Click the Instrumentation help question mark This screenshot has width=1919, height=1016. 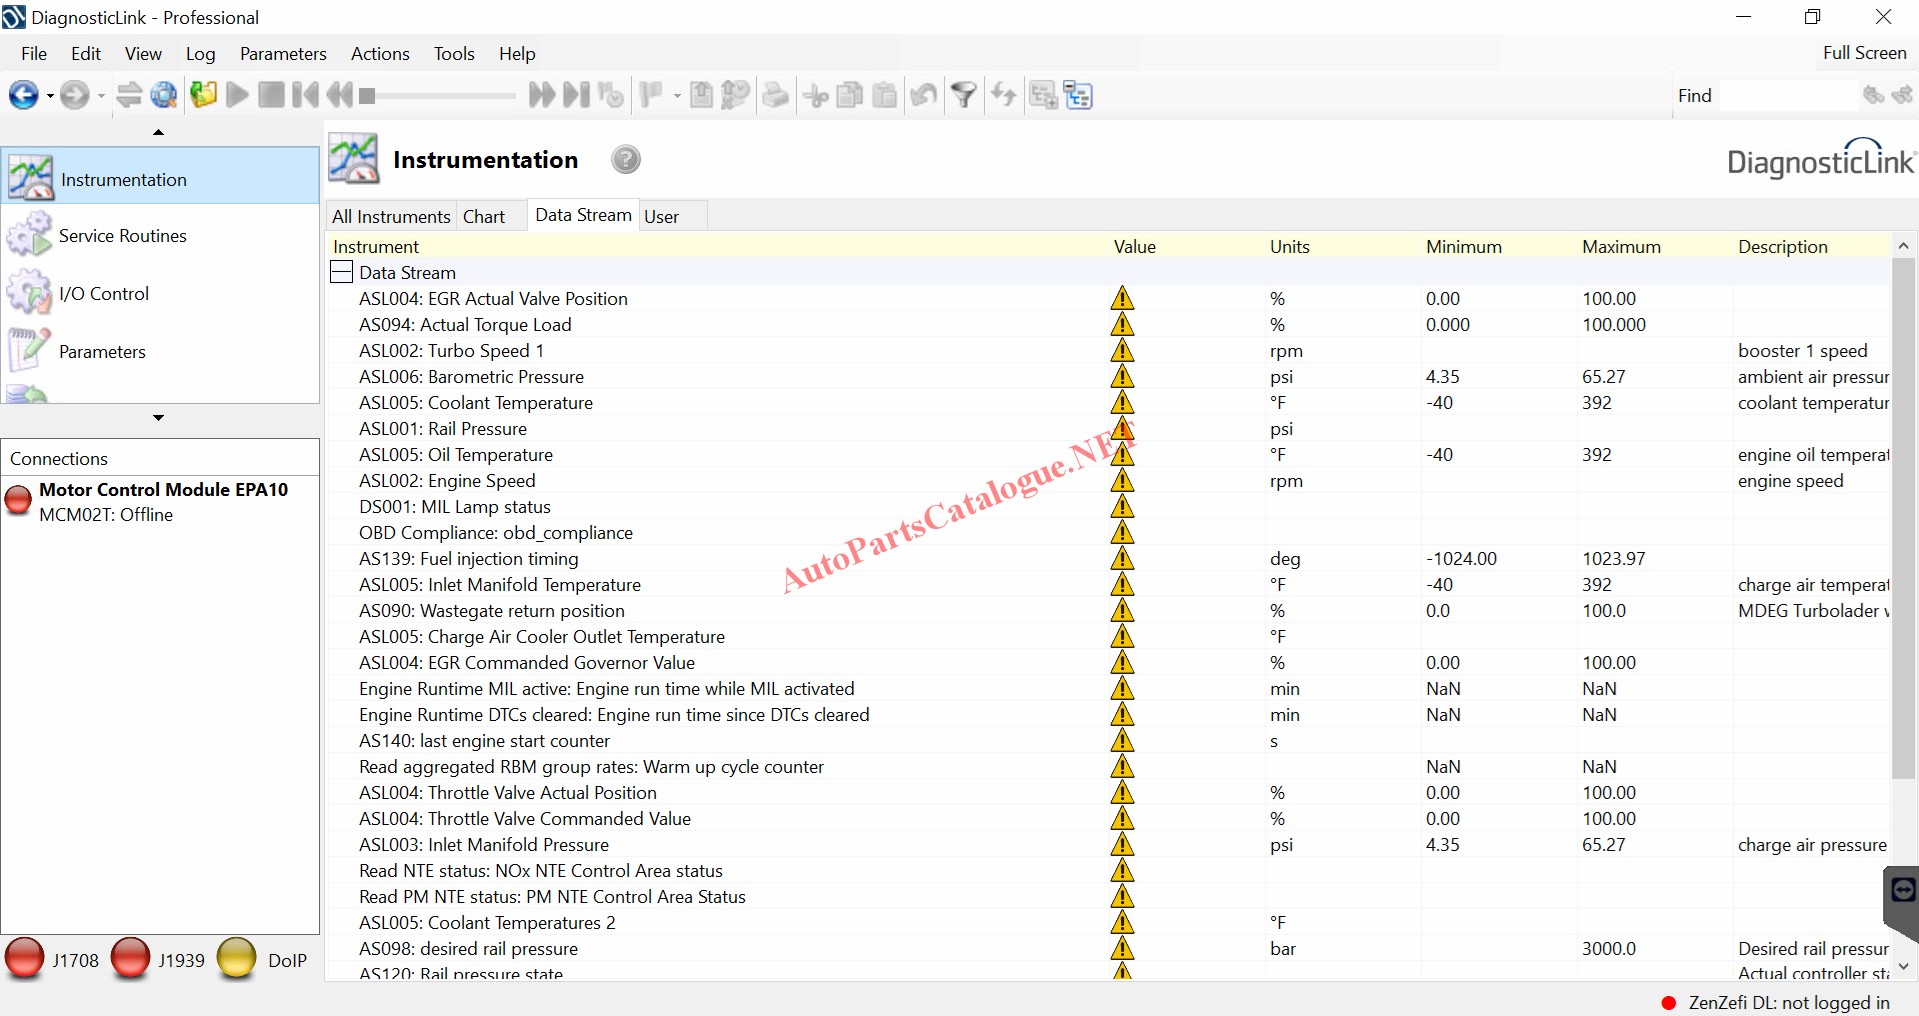[x=626, y=160]
